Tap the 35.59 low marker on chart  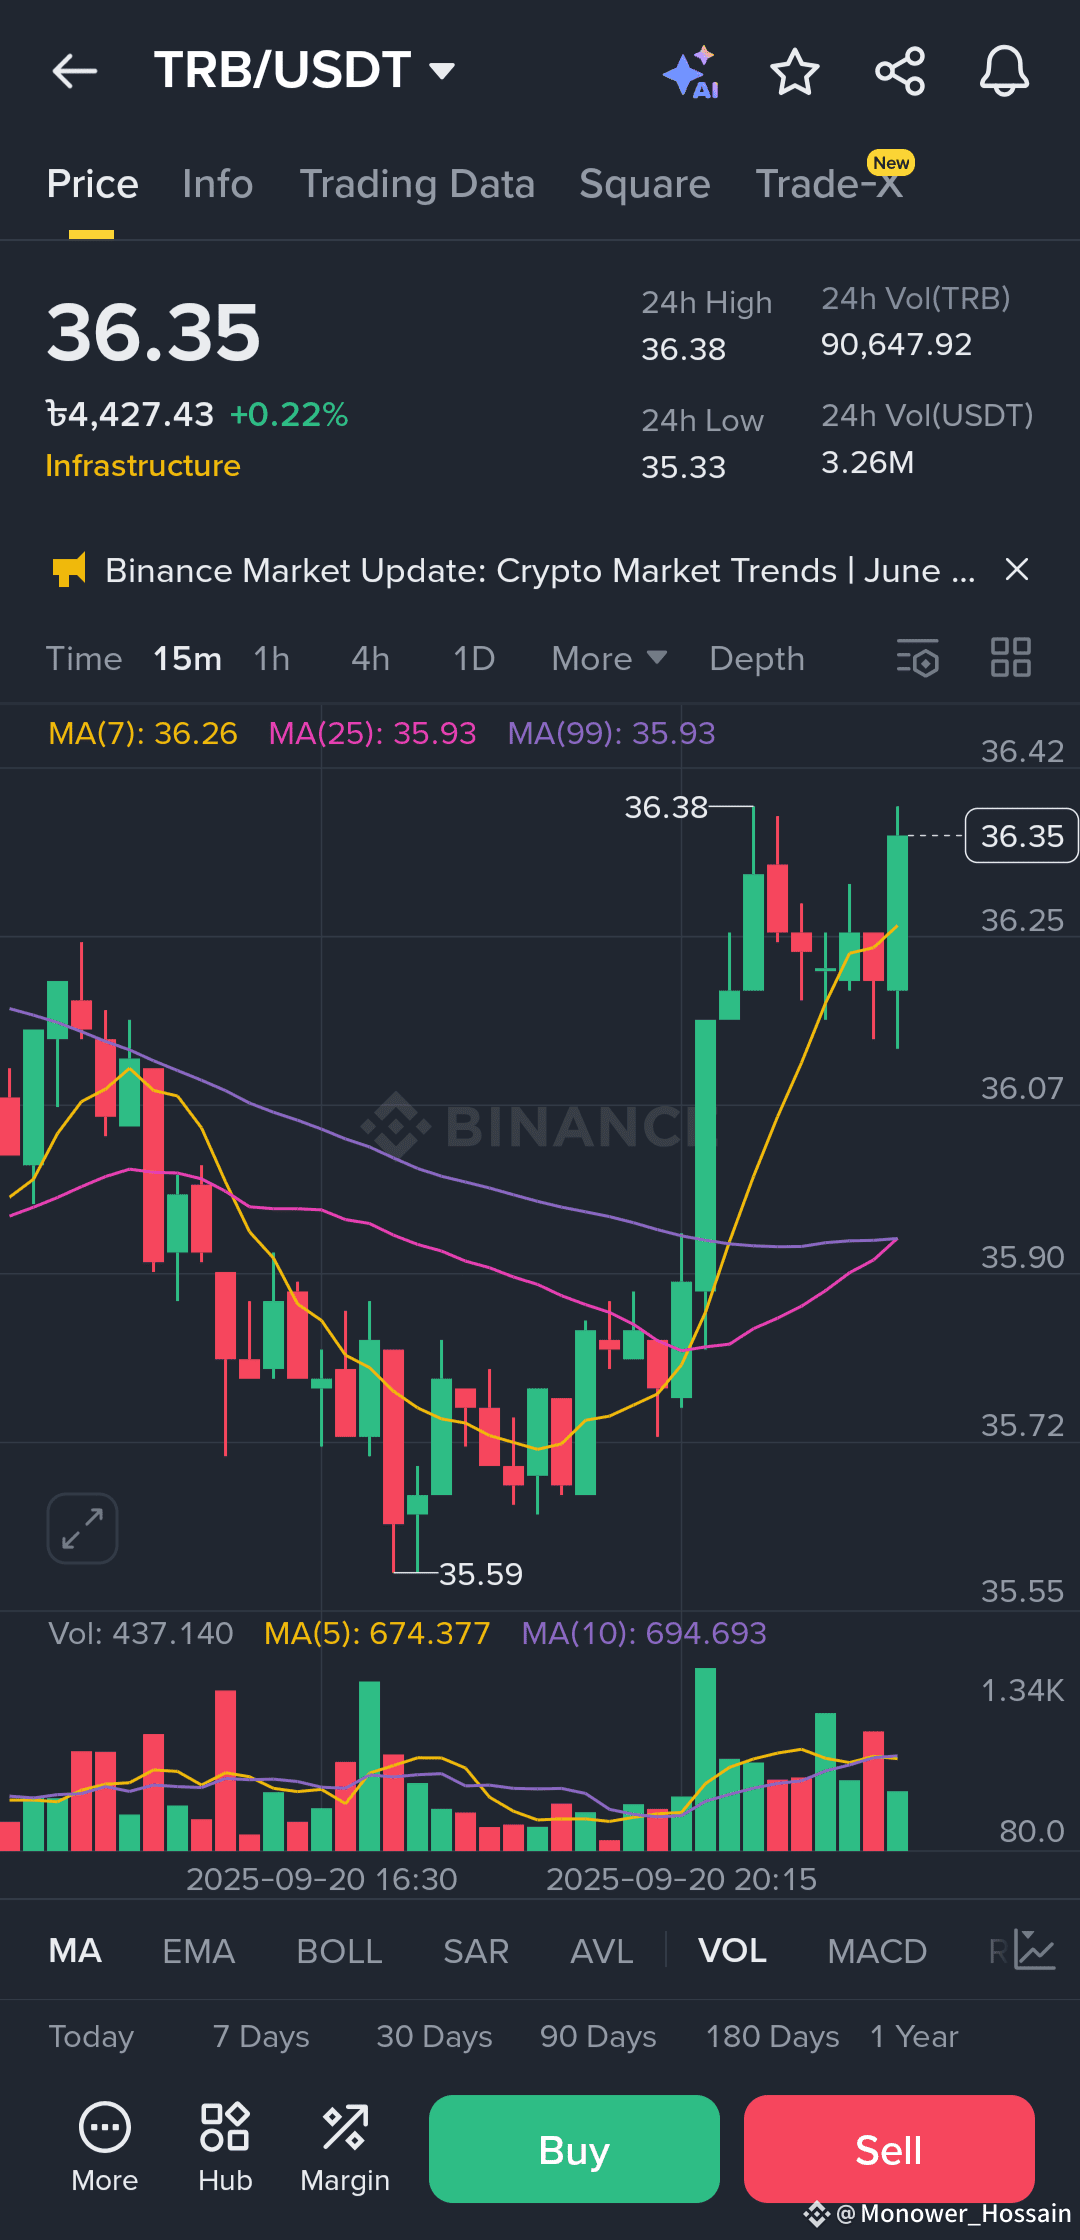pyautogui.click(x=481, y=1574)
